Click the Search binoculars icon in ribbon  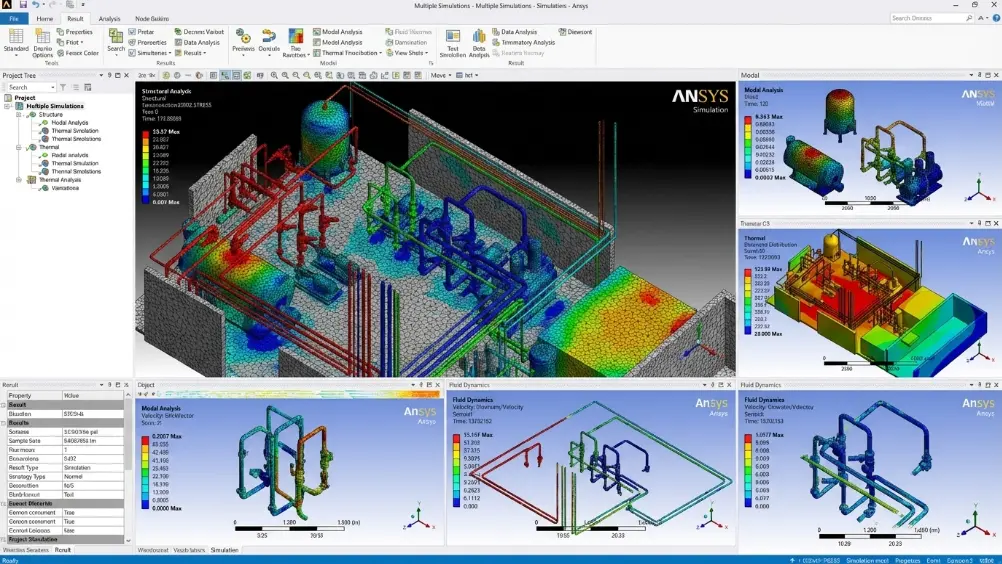point(116,36)
